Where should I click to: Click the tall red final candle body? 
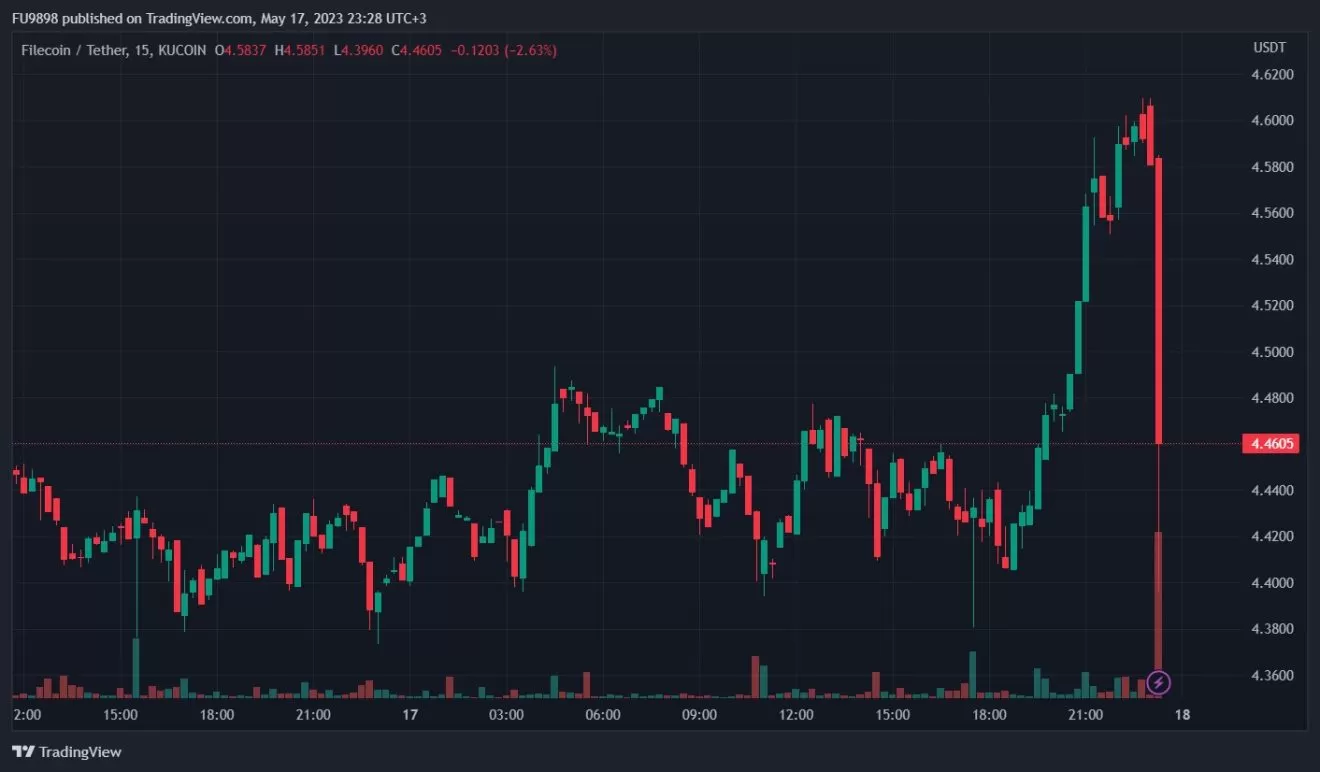point(1158,300)
